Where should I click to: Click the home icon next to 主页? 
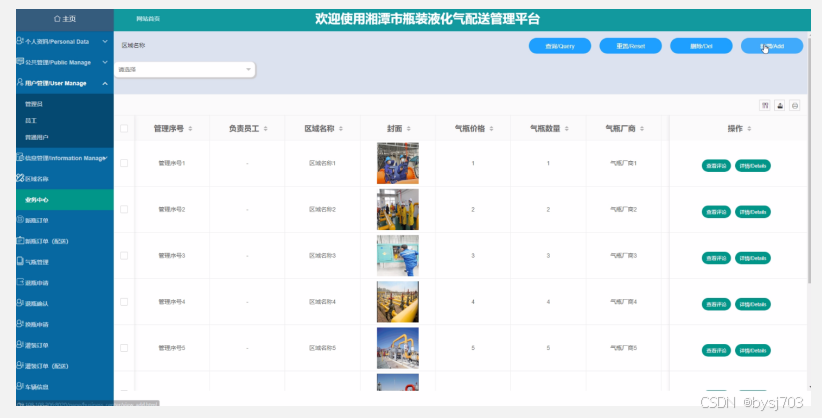pos(57,19)
